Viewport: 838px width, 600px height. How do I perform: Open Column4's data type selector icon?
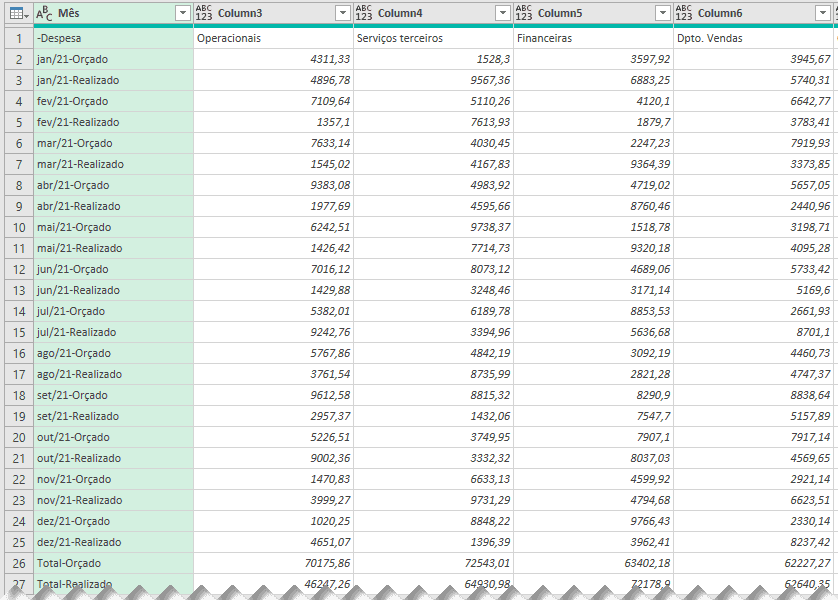[x=362, y=14]
